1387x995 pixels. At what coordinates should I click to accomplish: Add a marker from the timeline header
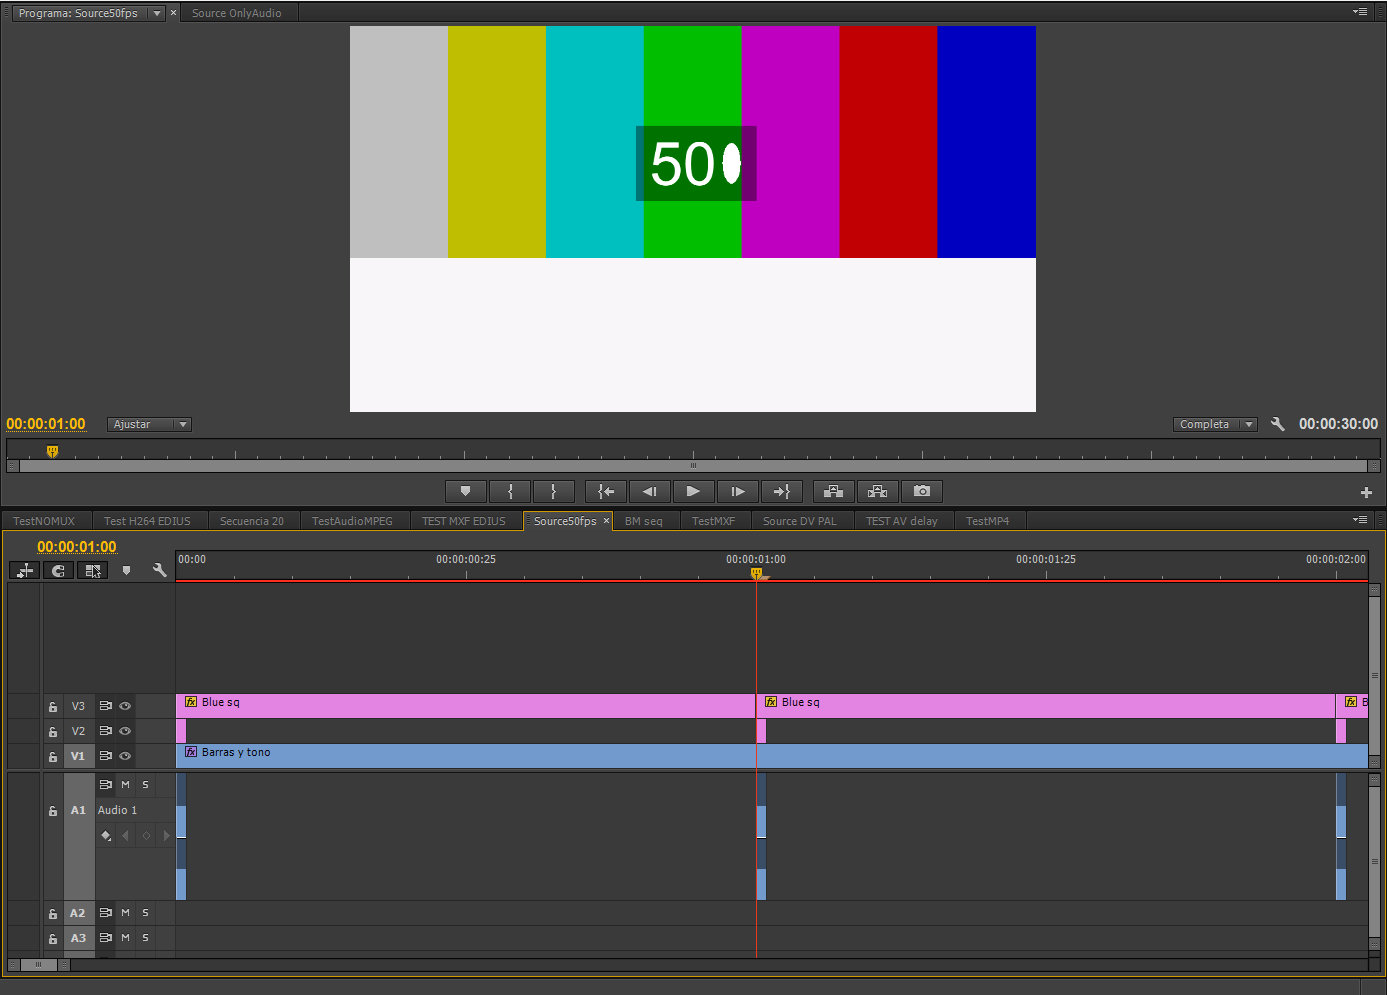tap(126, 570)
